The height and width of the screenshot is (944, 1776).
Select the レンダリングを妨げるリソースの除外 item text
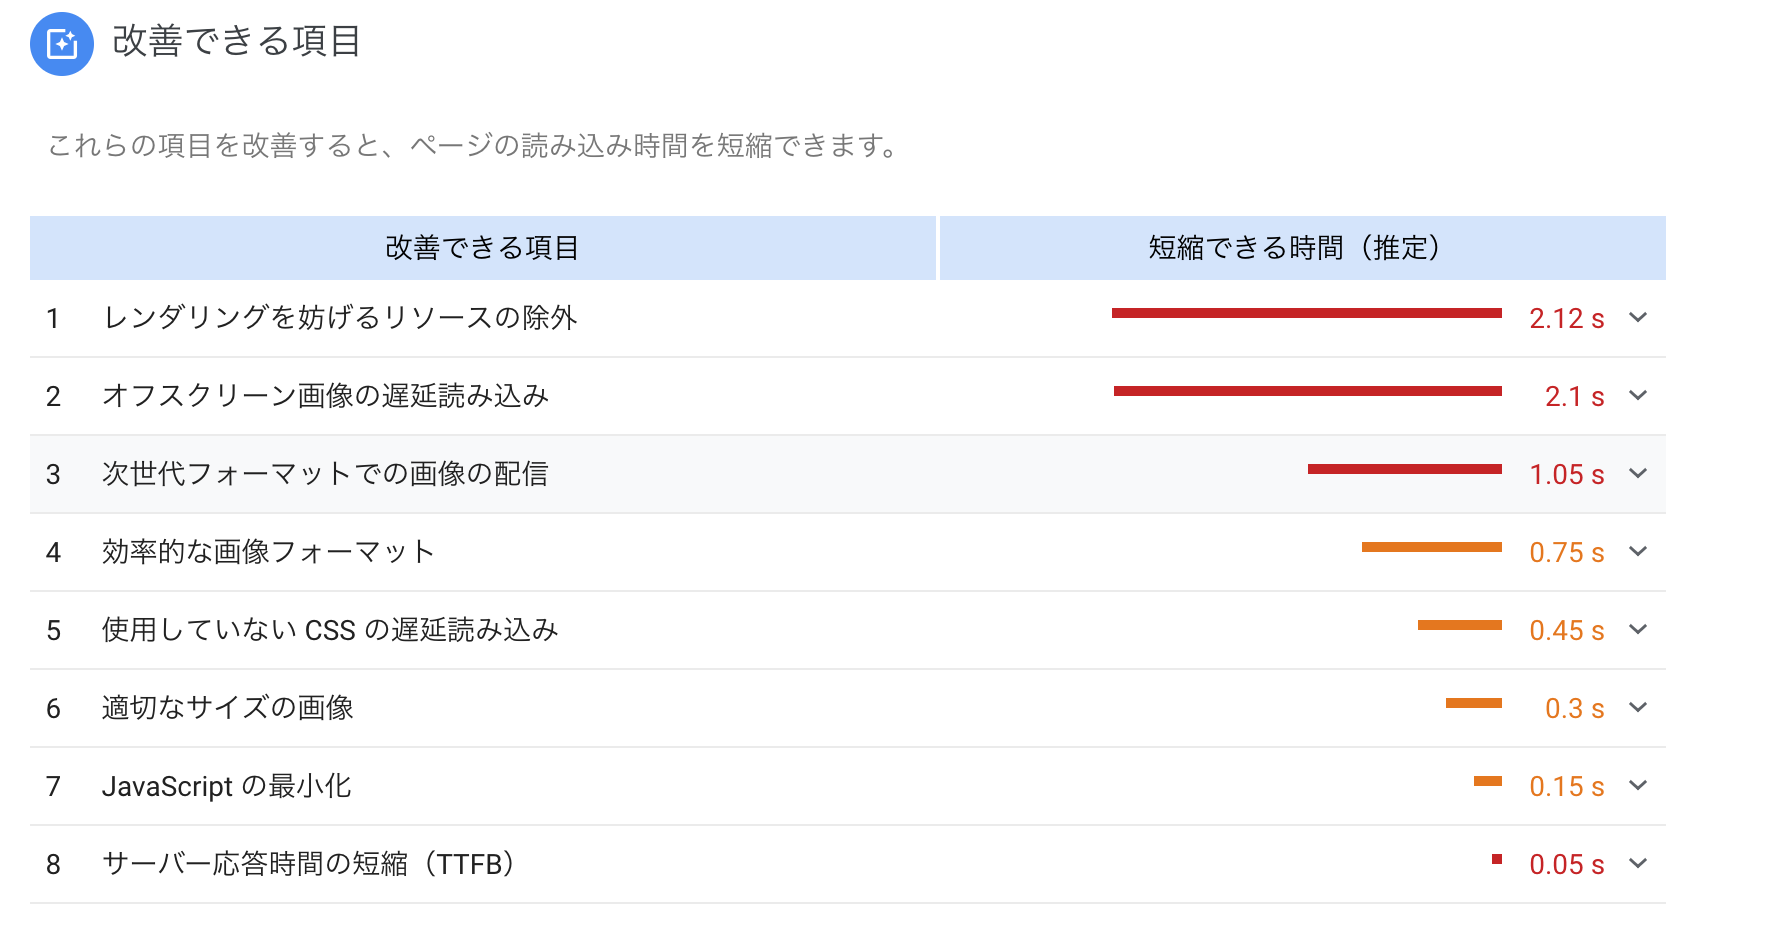(x=340, y=318)
